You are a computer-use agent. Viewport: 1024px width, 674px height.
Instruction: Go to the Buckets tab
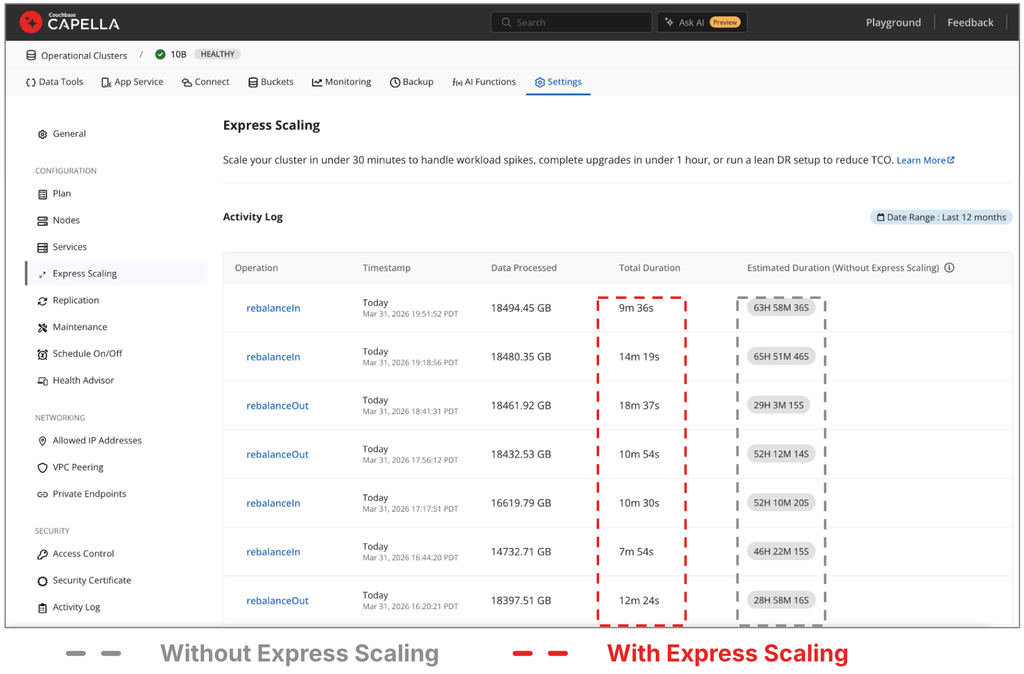[x=270, y=82]
